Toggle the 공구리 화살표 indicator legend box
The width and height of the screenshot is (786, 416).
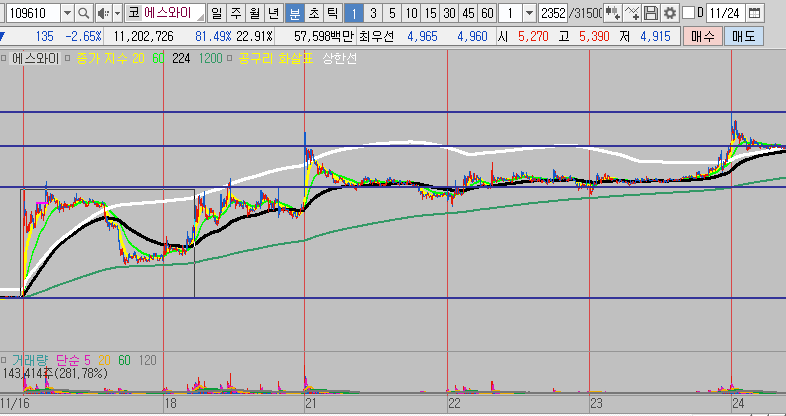tap(230, 59)
